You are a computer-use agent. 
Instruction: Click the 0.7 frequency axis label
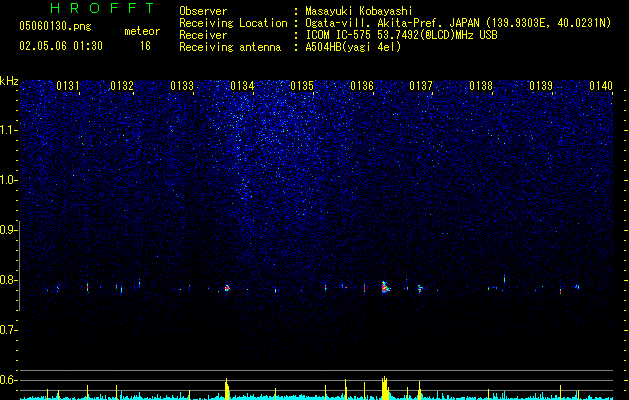pyautogui.click(x=7, y=330)
